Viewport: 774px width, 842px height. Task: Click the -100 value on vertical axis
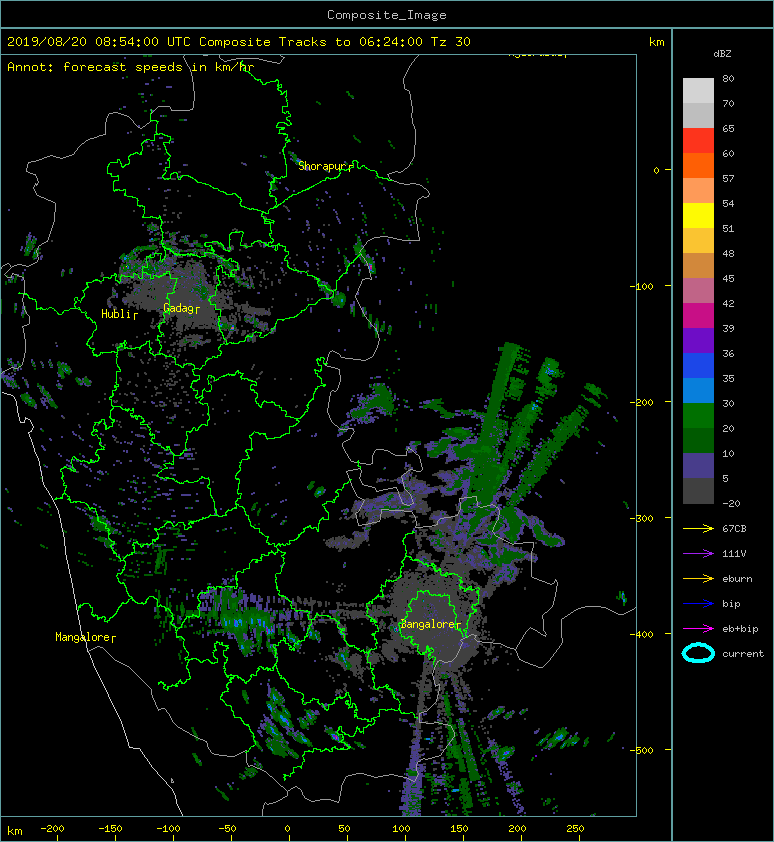click(x=641, y=286)
